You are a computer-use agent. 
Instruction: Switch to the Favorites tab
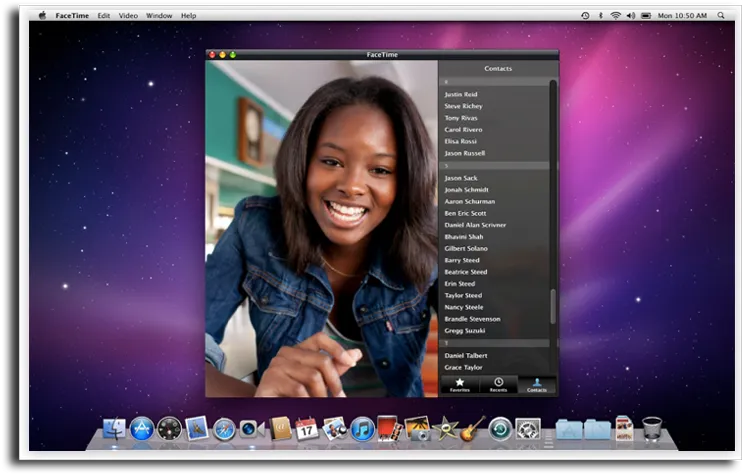click(459, 385)
